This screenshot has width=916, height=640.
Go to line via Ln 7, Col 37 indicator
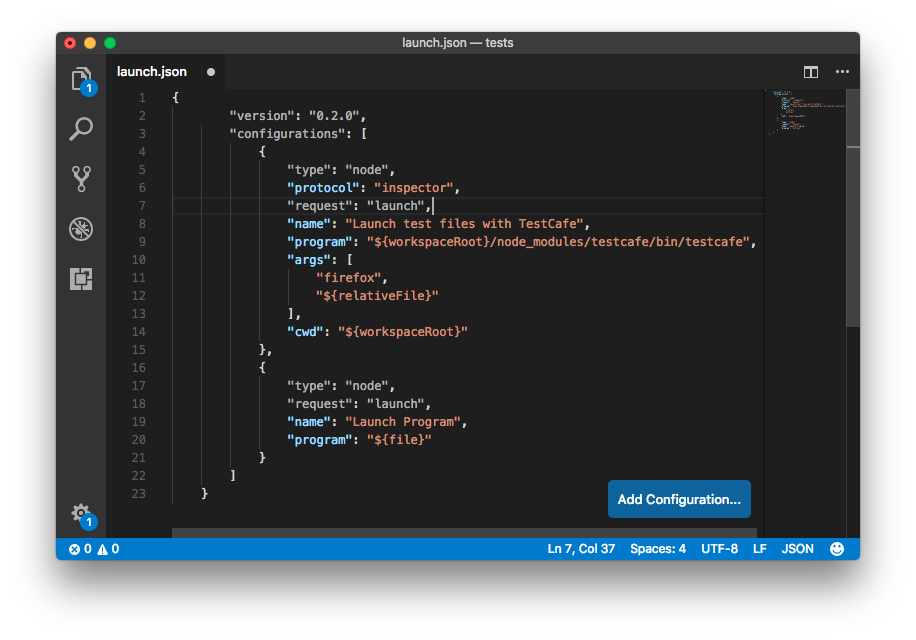582,548
